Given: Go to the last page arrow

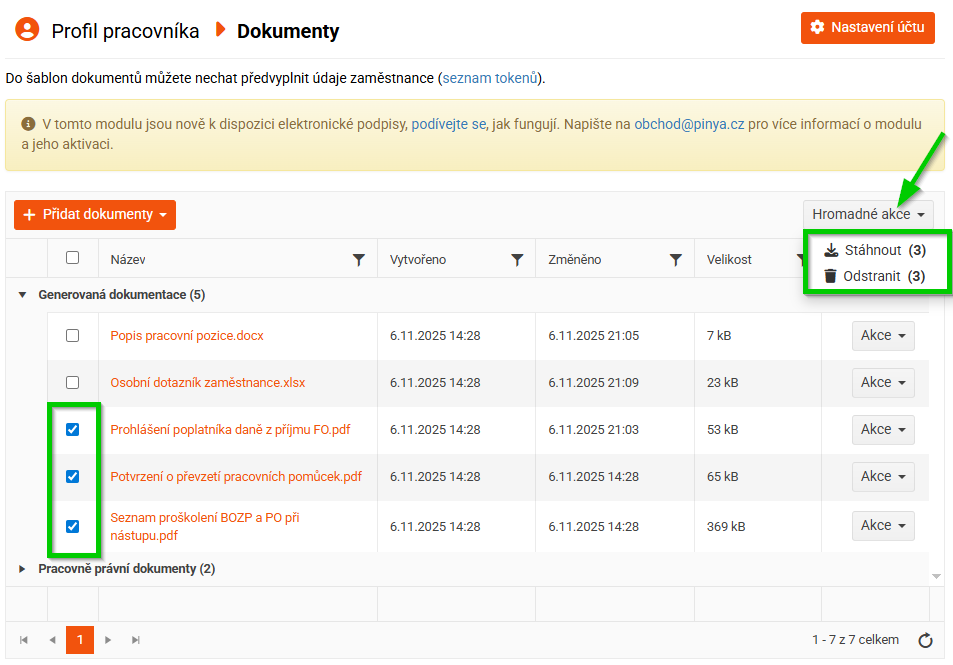Looking at the screenshot, I should 136,640.
